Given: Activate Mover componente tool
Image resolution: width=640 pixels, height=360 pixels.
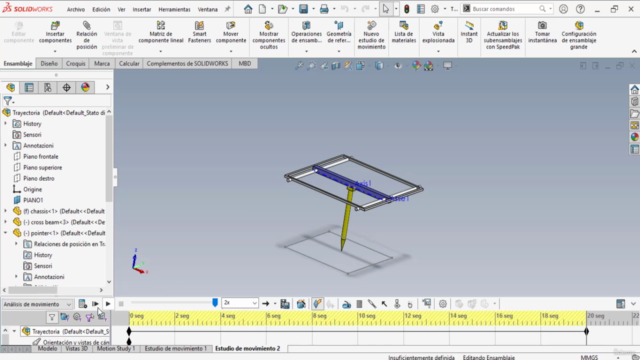Looking at the screenshot, I should 231,32.
